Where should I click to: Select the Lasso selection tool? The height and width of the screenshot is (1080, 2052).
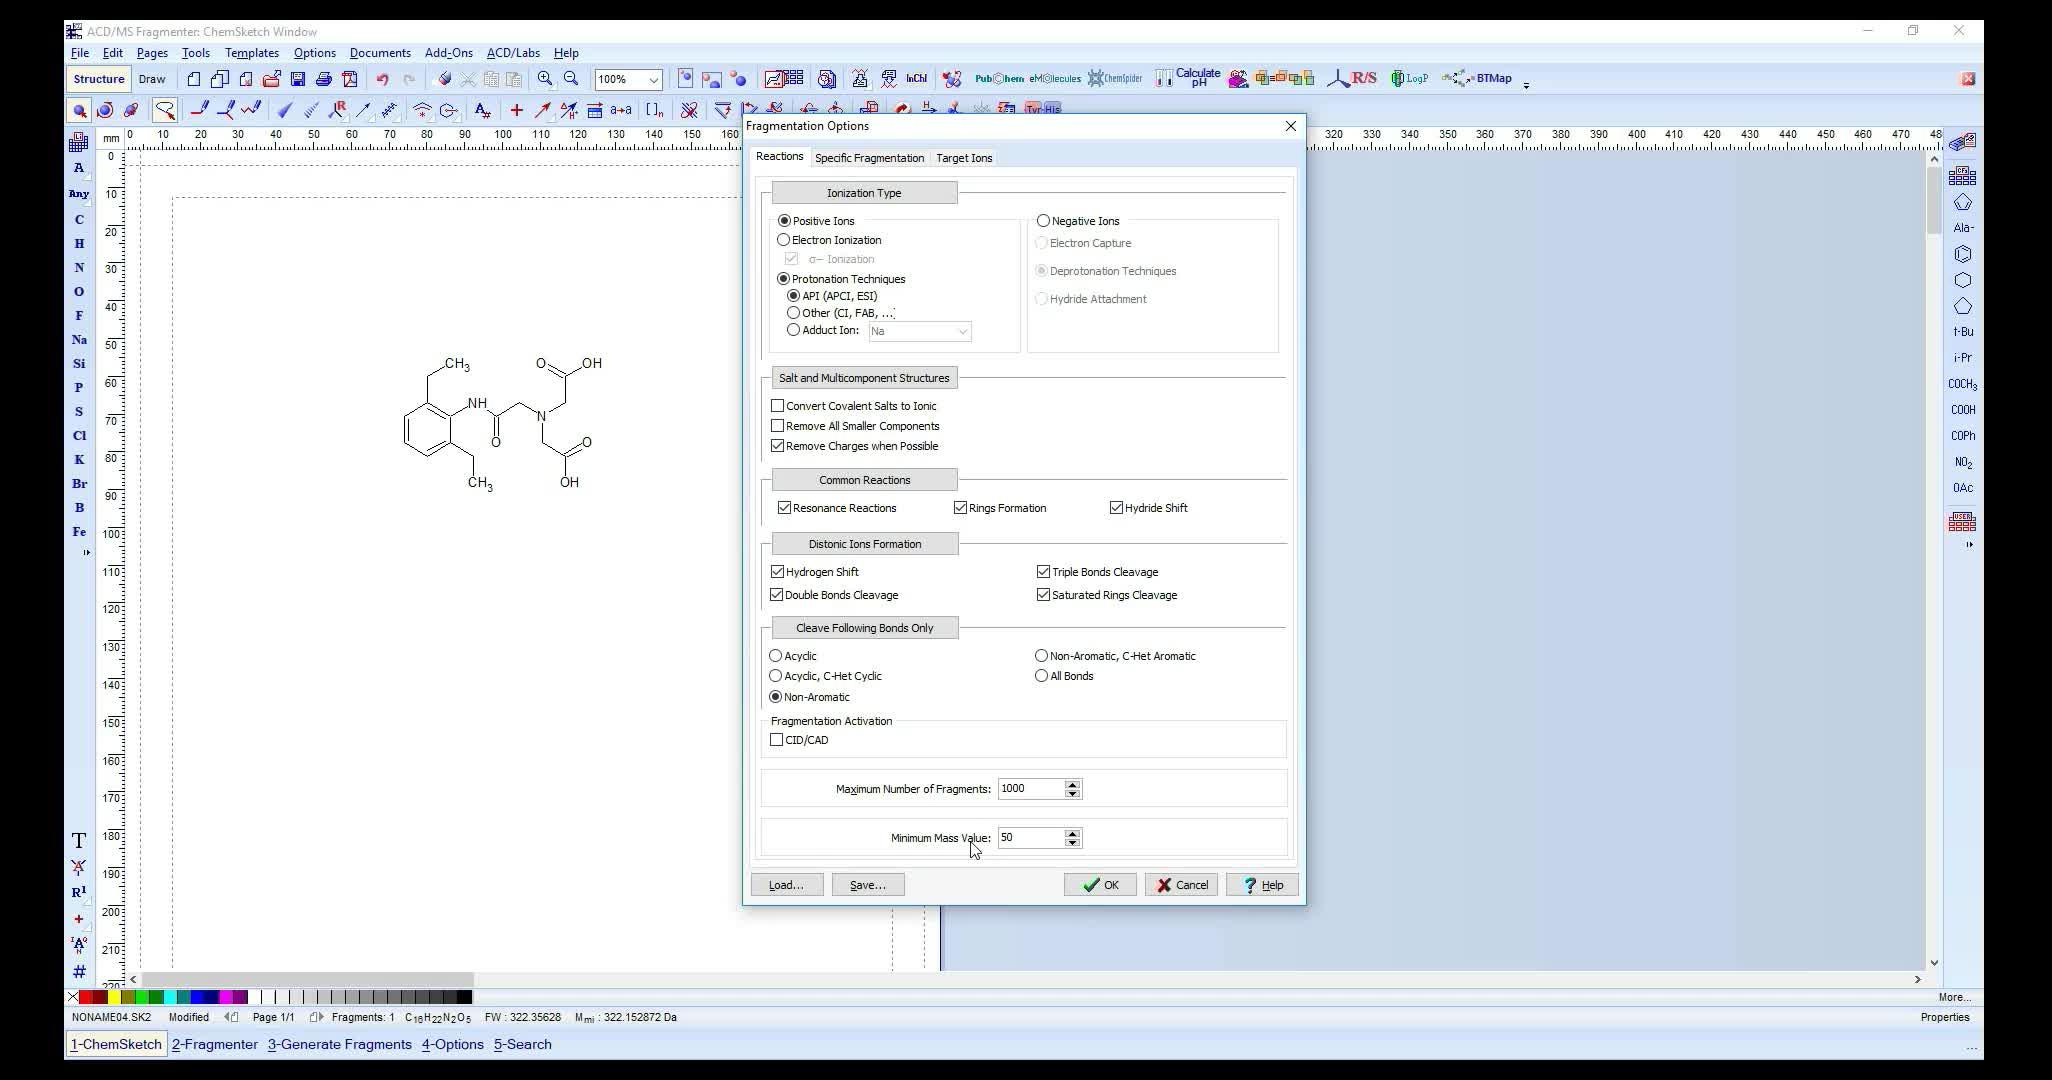coord(165,110)
